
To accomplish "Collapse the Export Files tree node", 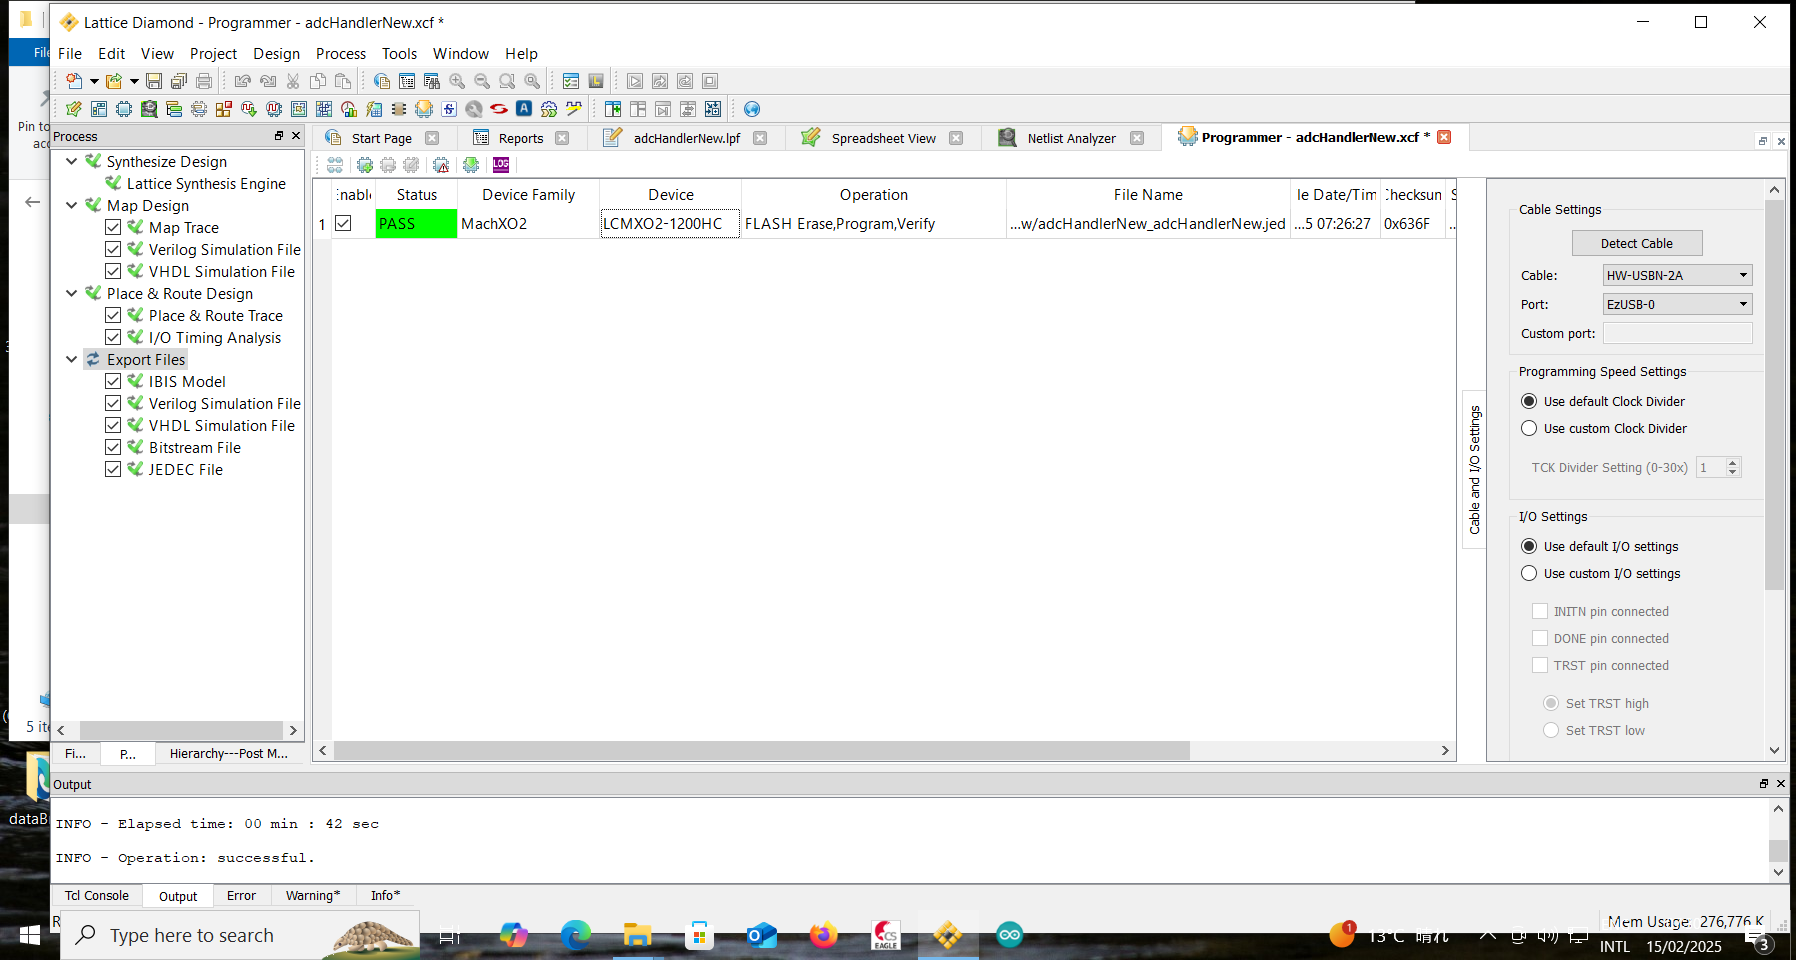I will point(72,359).
